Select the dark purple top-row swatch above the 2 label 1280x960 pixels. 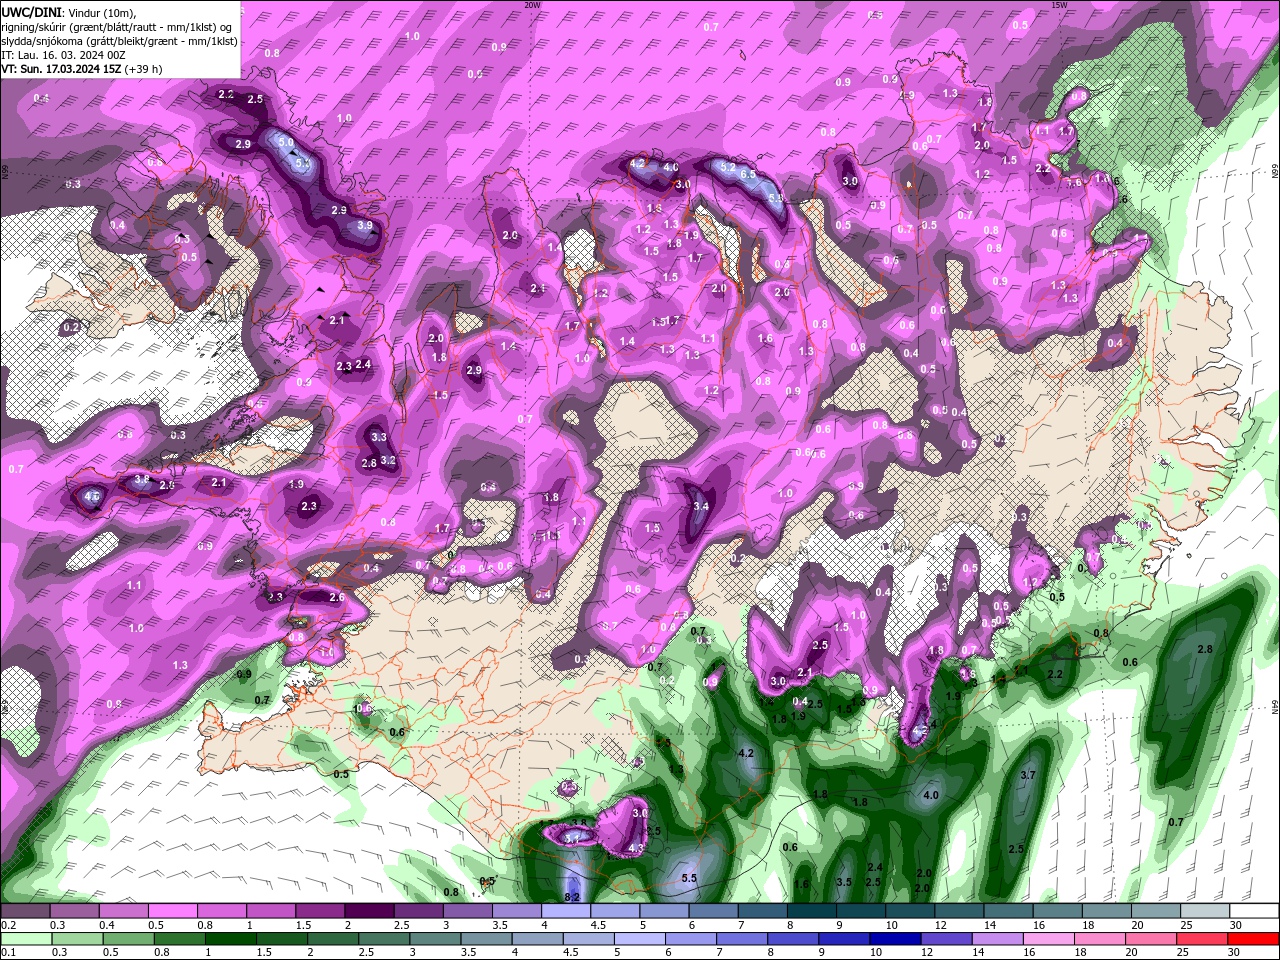pyautogui.click(x=369, y=911)
